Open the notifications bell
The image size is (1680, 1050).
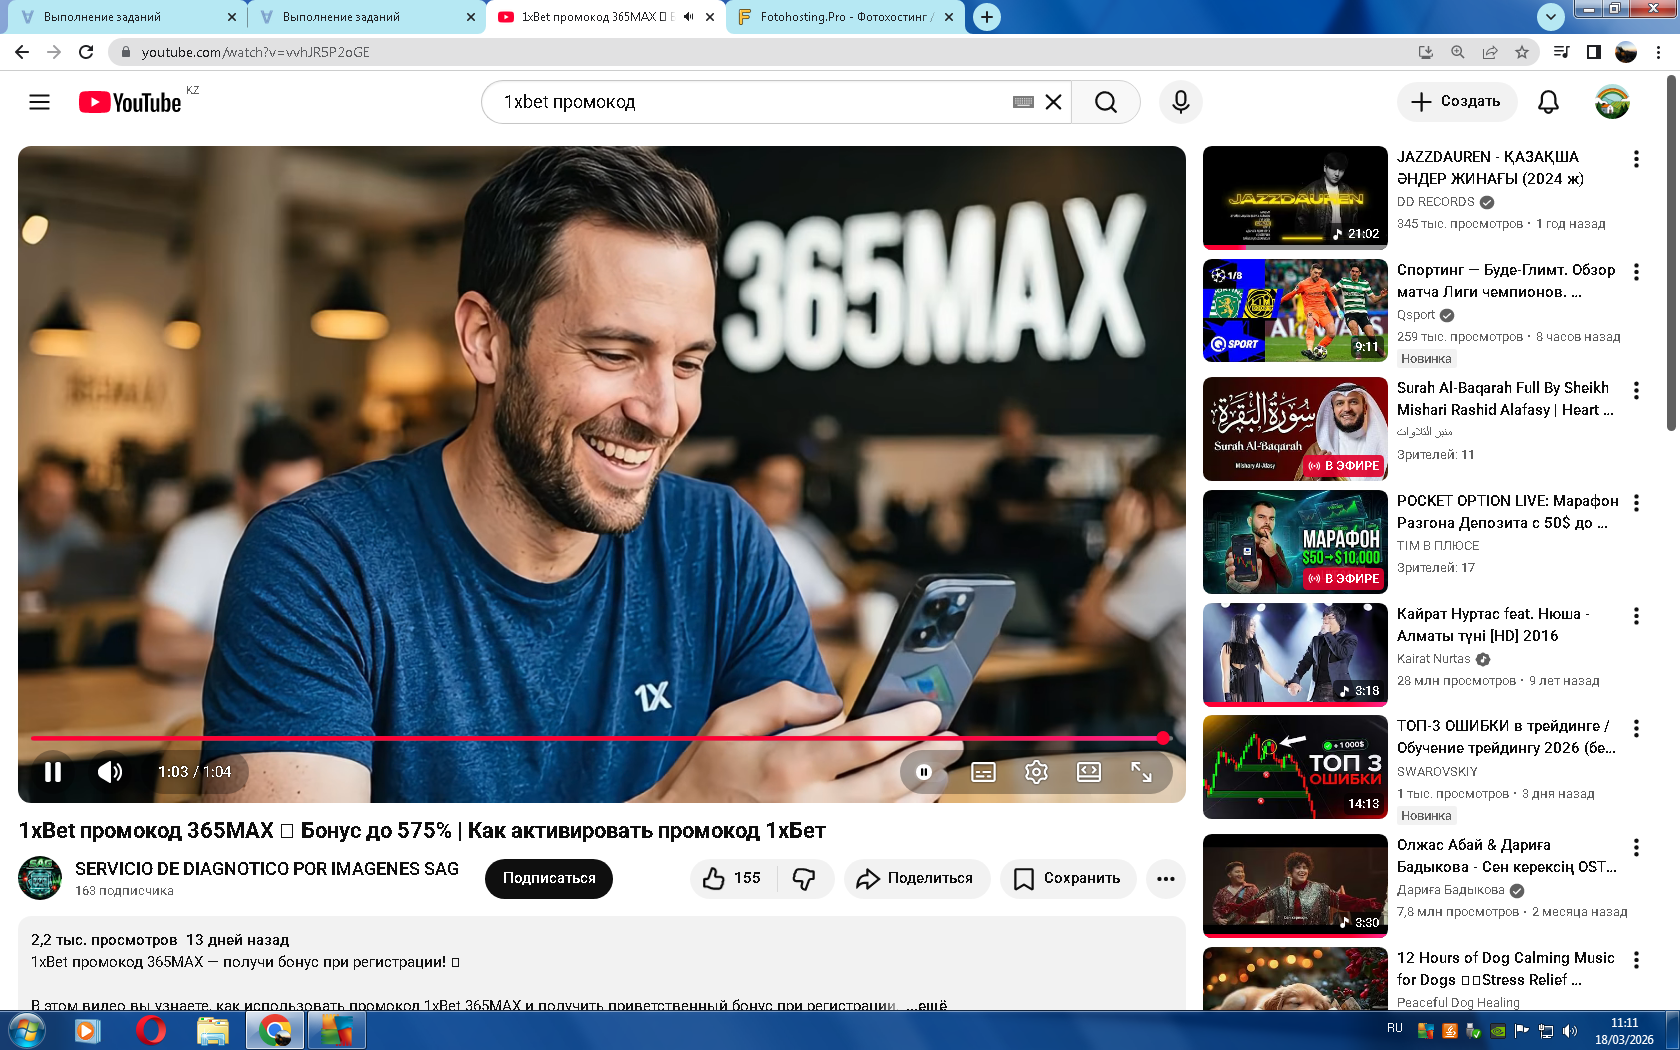coord(1548,102)
